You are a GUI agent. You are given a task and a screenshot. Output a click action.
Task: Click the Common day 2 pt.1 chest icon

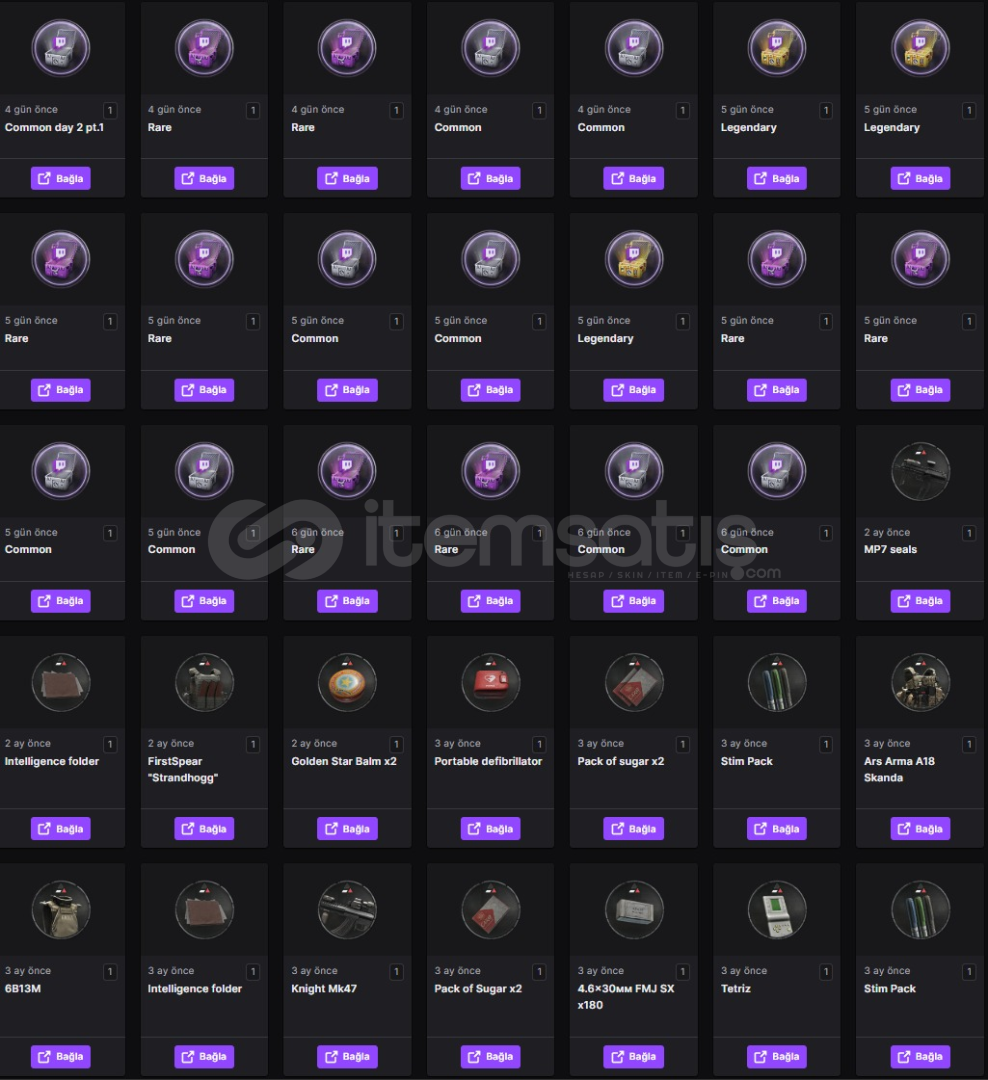[61, 48]
